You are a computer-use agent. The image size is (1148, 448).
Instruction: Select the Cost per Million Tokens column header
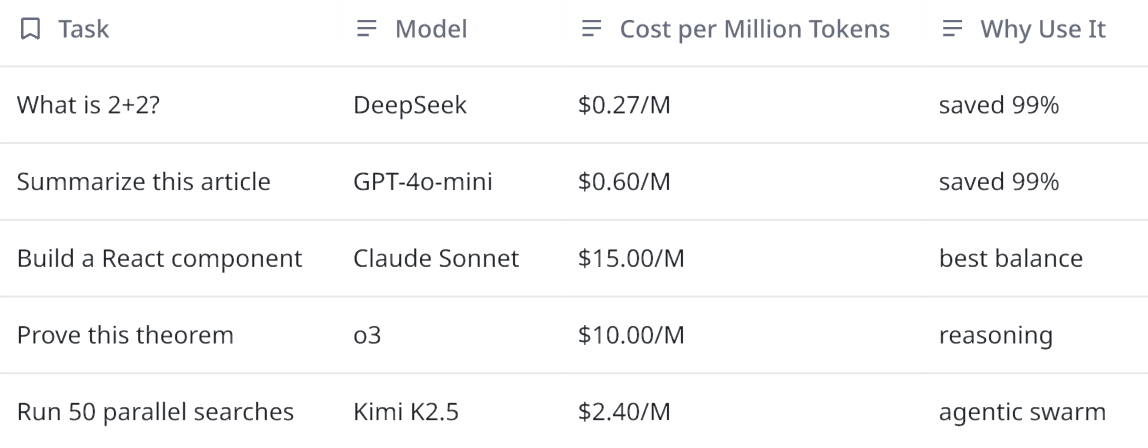pos(754,30)
